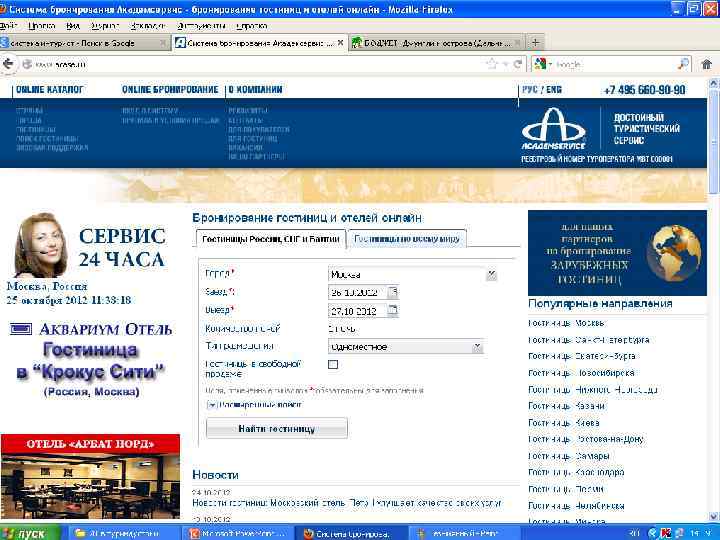720x540 pixels.
Task: Expand the Расширенный поиск section
Action: 254,405
